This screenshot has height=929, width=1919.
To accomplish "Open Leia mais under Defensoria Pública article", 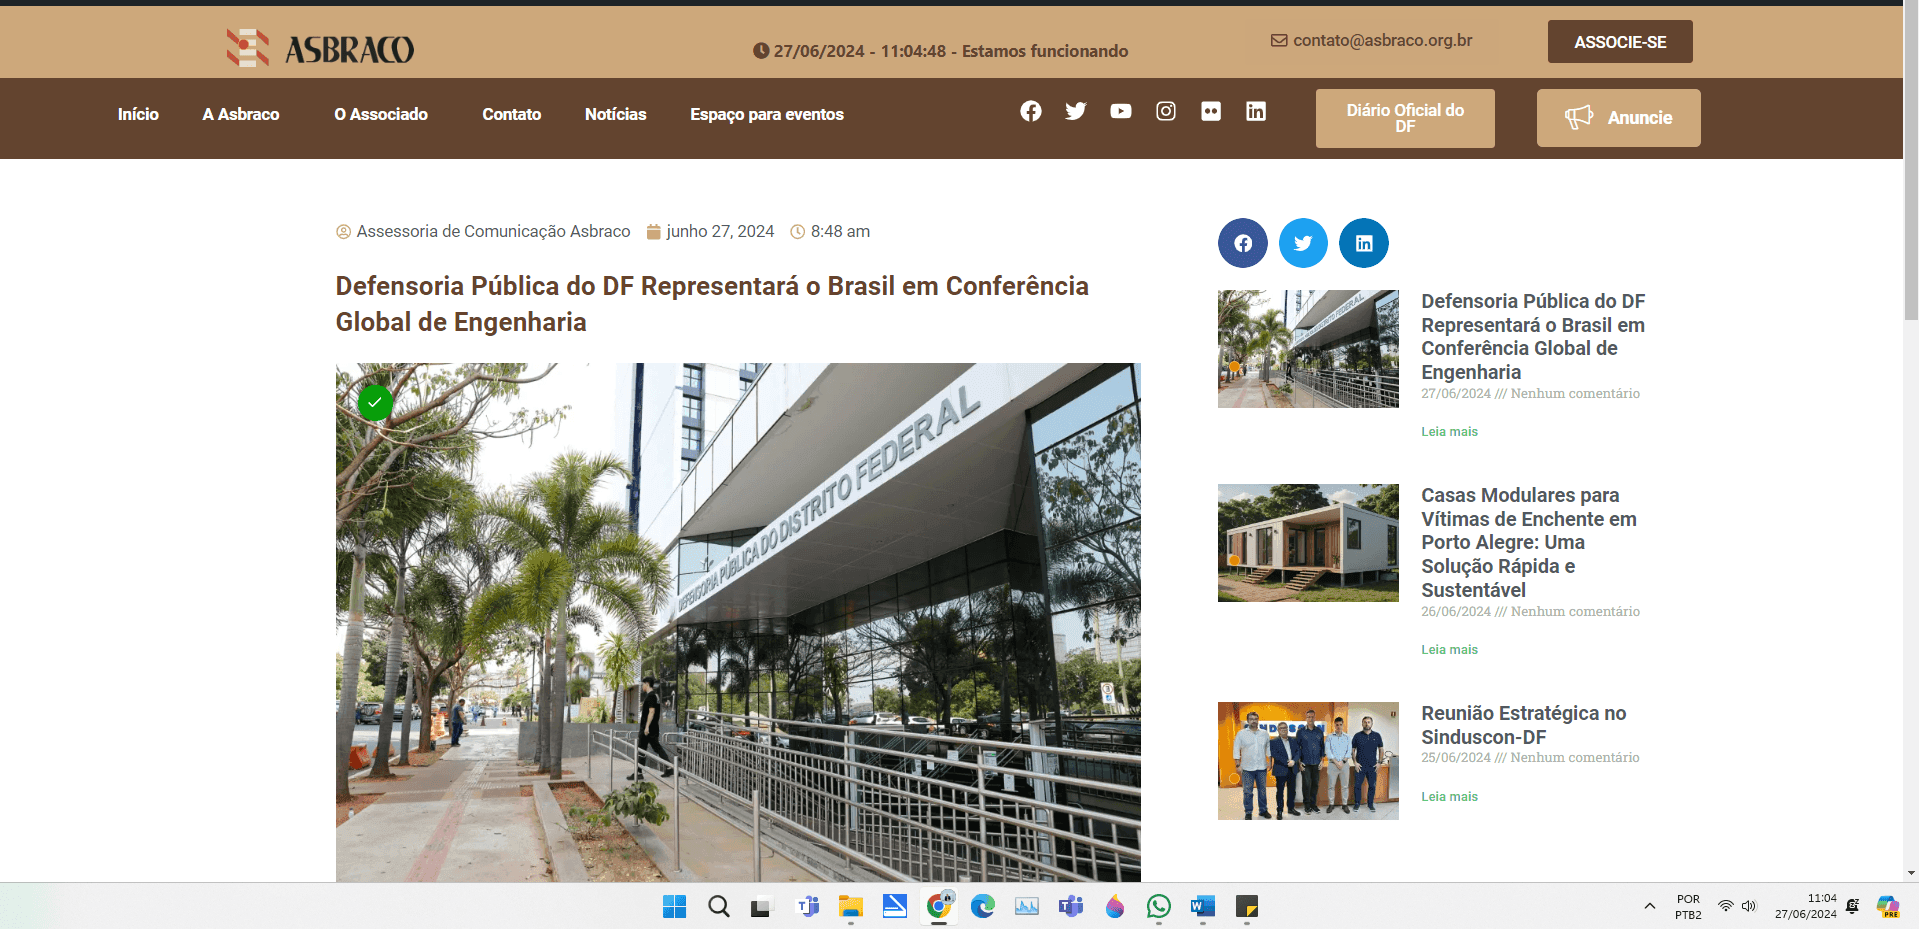I will point(1449,432).
